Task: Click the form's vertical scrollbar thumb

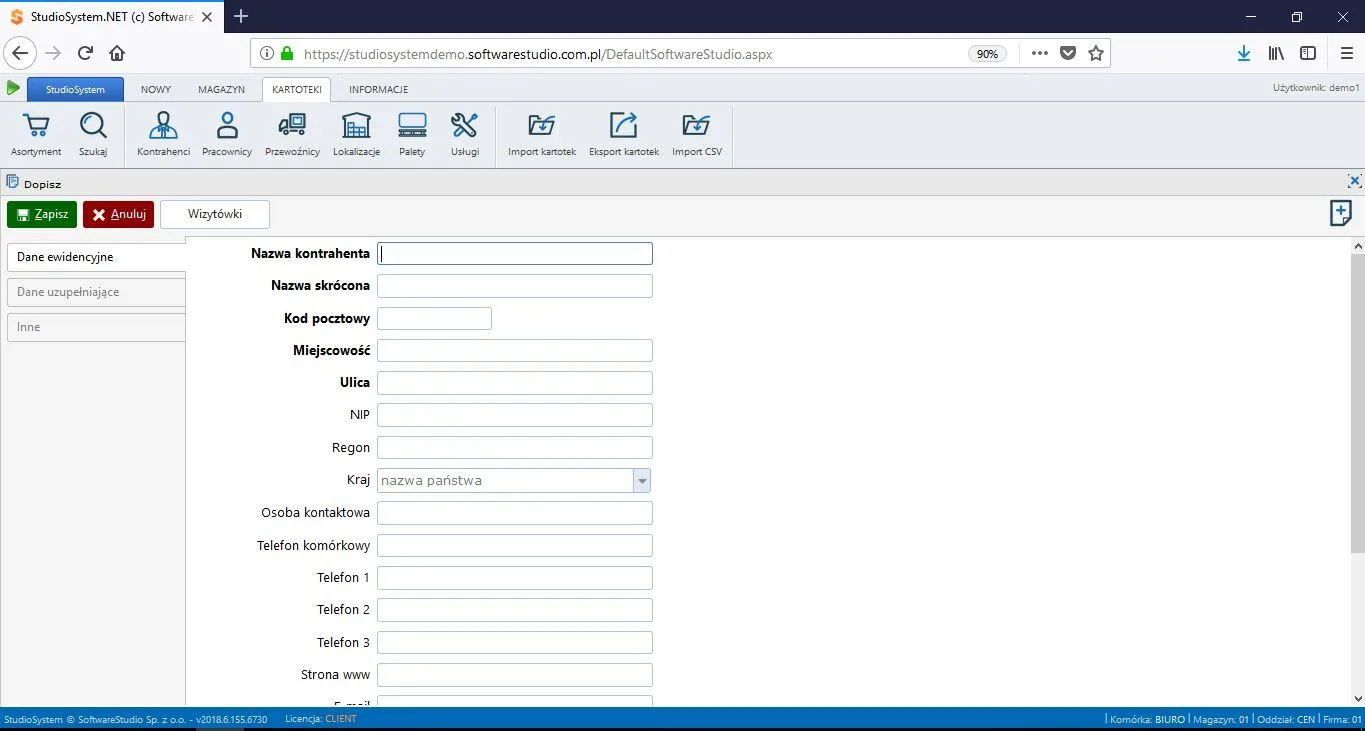Action: 1358,404
